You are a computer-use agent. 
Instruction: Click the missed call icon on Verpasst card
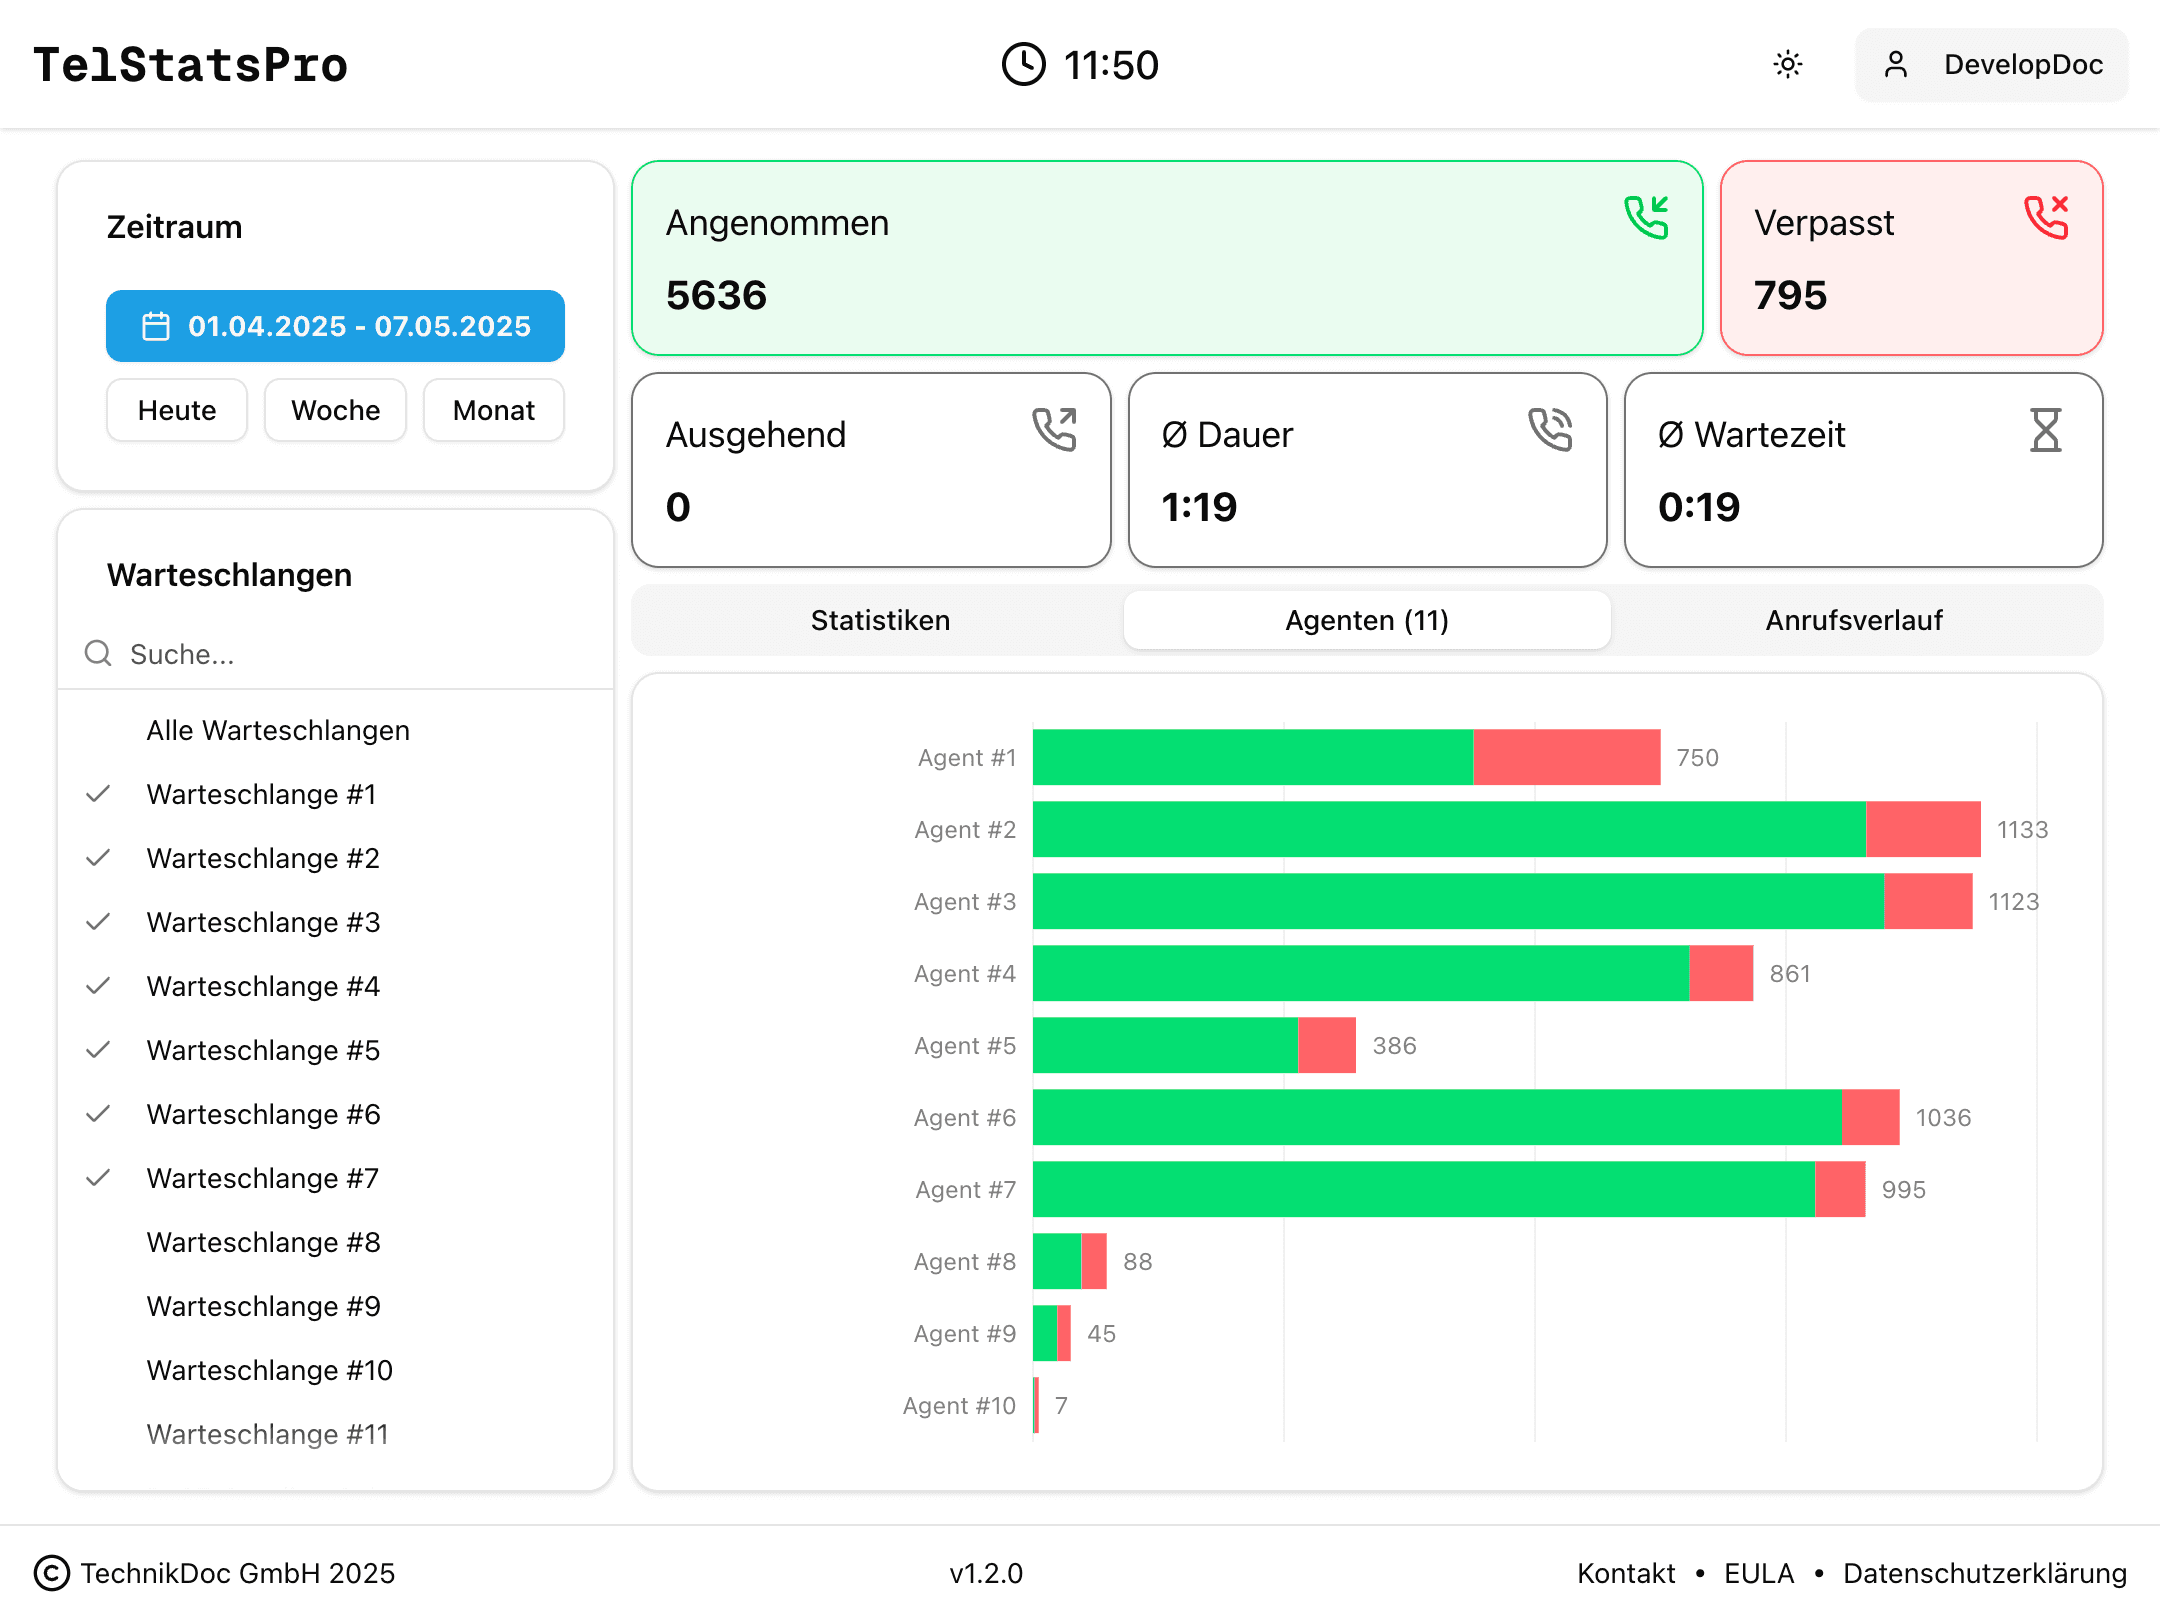coord(2046,217)
